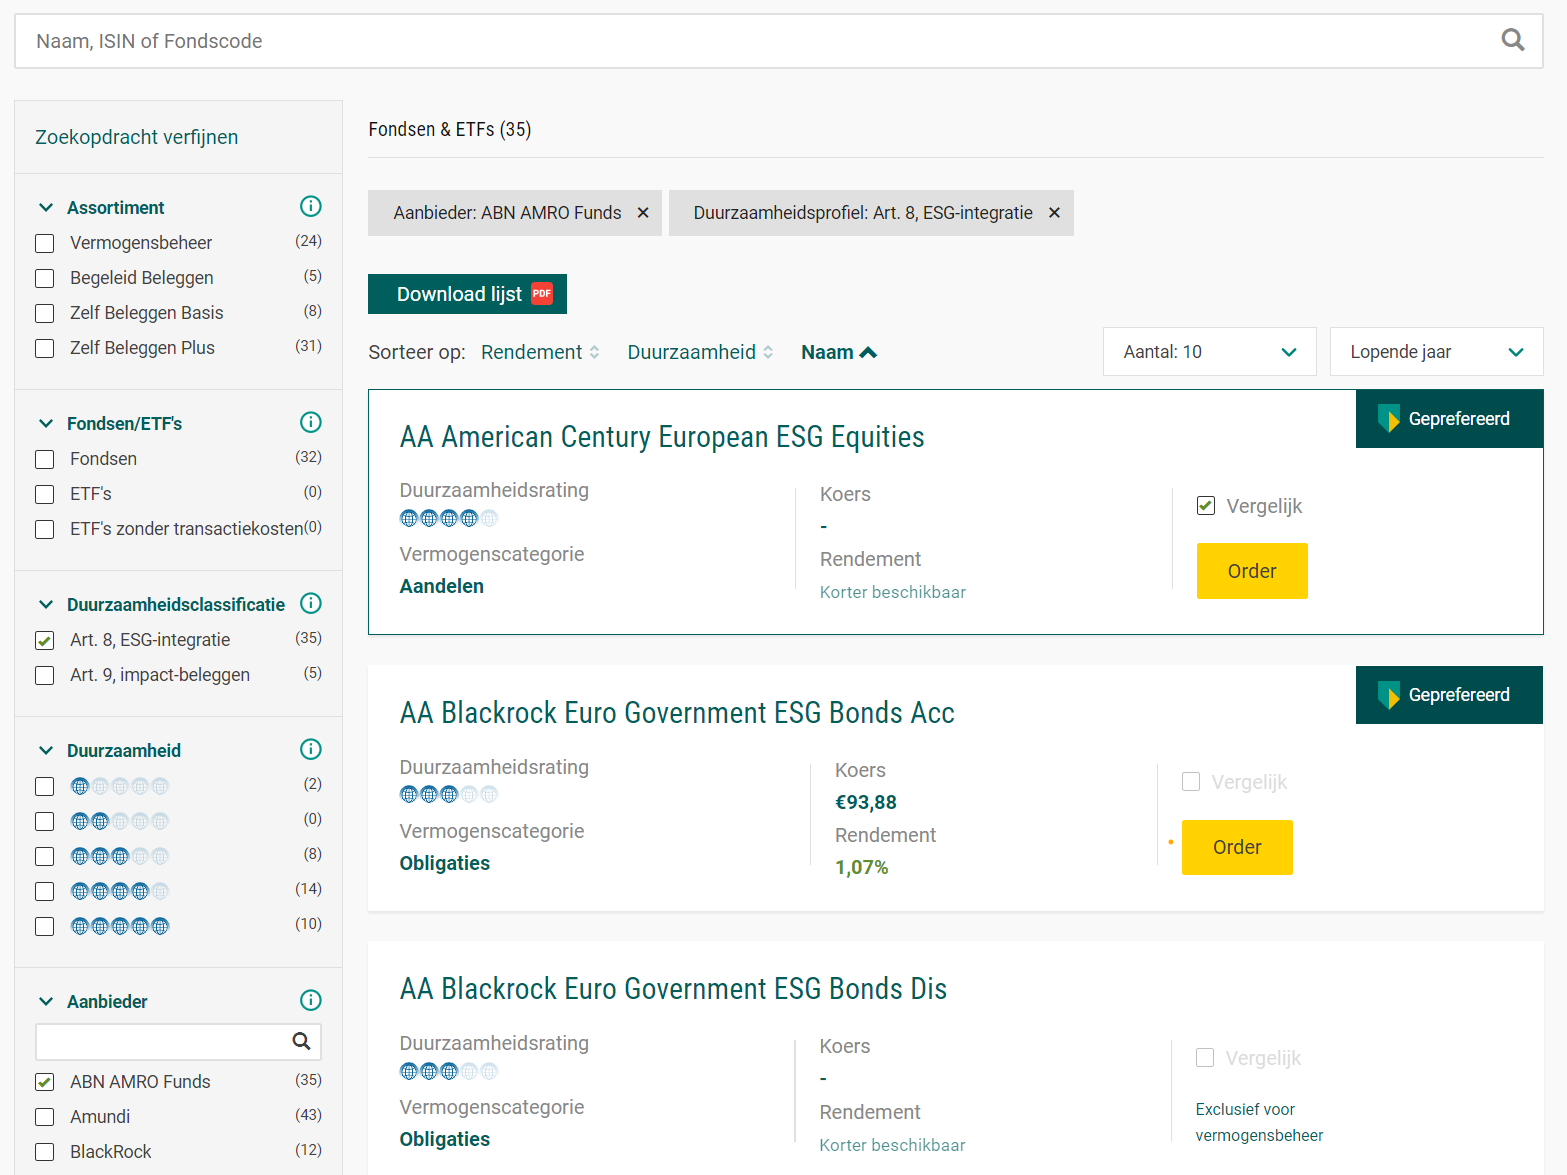
Task: Open the Duurzaamheid info icon
Action: [x=311, y=749]
